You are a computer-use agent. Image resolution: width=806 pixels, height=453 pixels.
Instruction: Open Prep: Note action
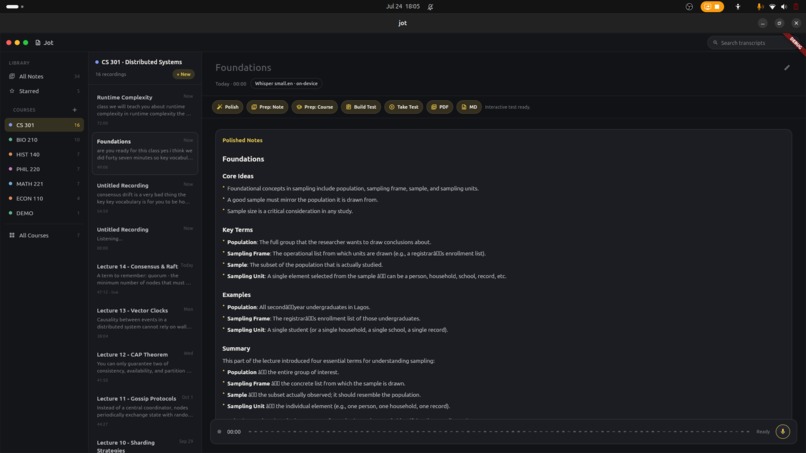[267, 107]
